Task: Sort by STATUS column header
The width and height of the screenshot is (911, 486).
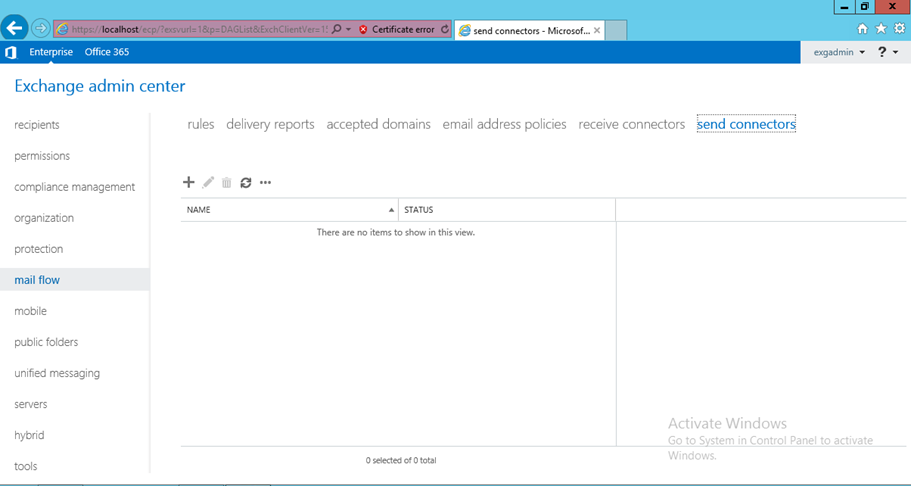Action: click(x=507, y=210)
